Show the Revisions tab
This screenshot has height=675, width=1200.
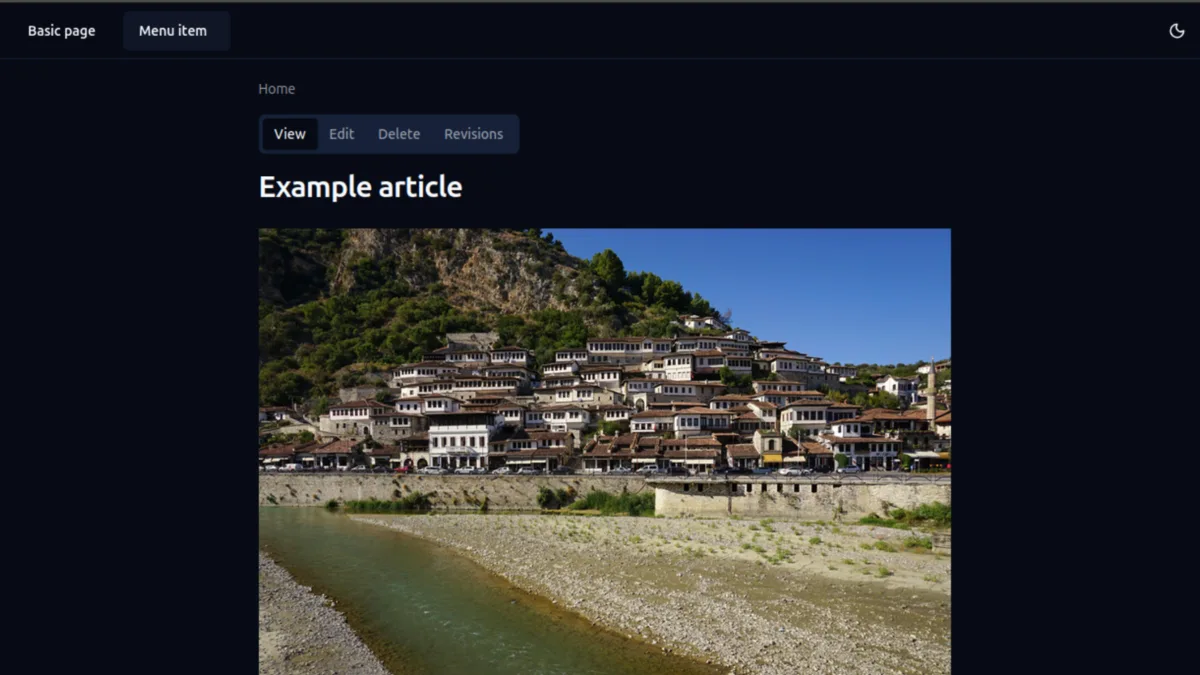(x=473, y=134)
